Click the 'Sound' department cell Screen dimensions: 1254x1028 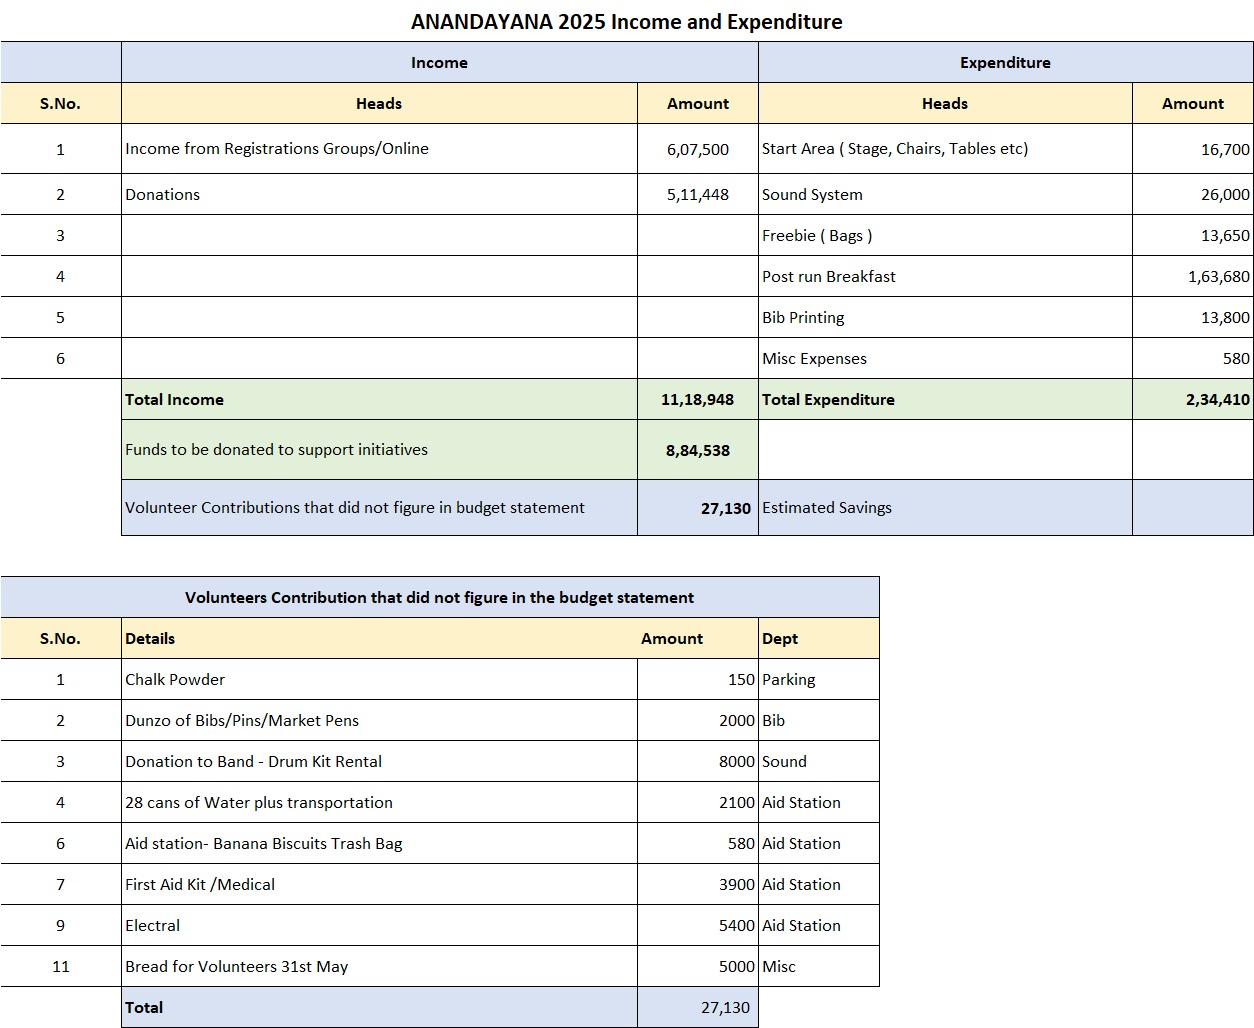point(819,761)
